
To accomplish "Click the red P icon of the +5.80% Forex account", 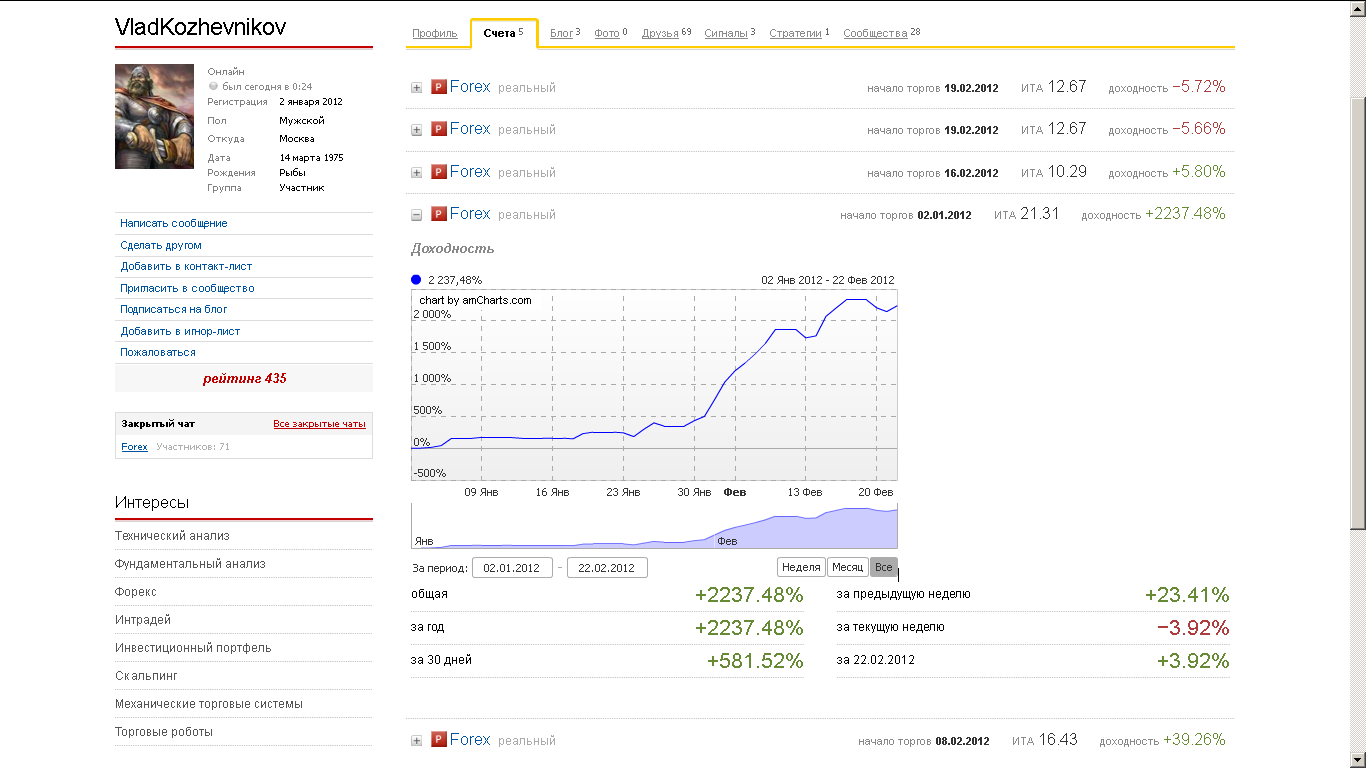I will point(438,172).
